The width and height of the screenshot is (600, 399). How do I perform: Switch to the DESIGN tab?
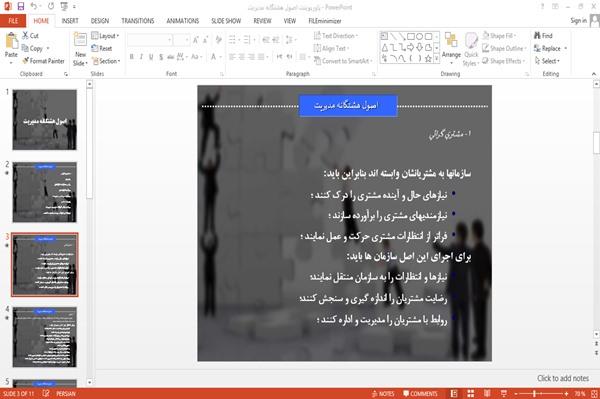(x=100, y=21)
